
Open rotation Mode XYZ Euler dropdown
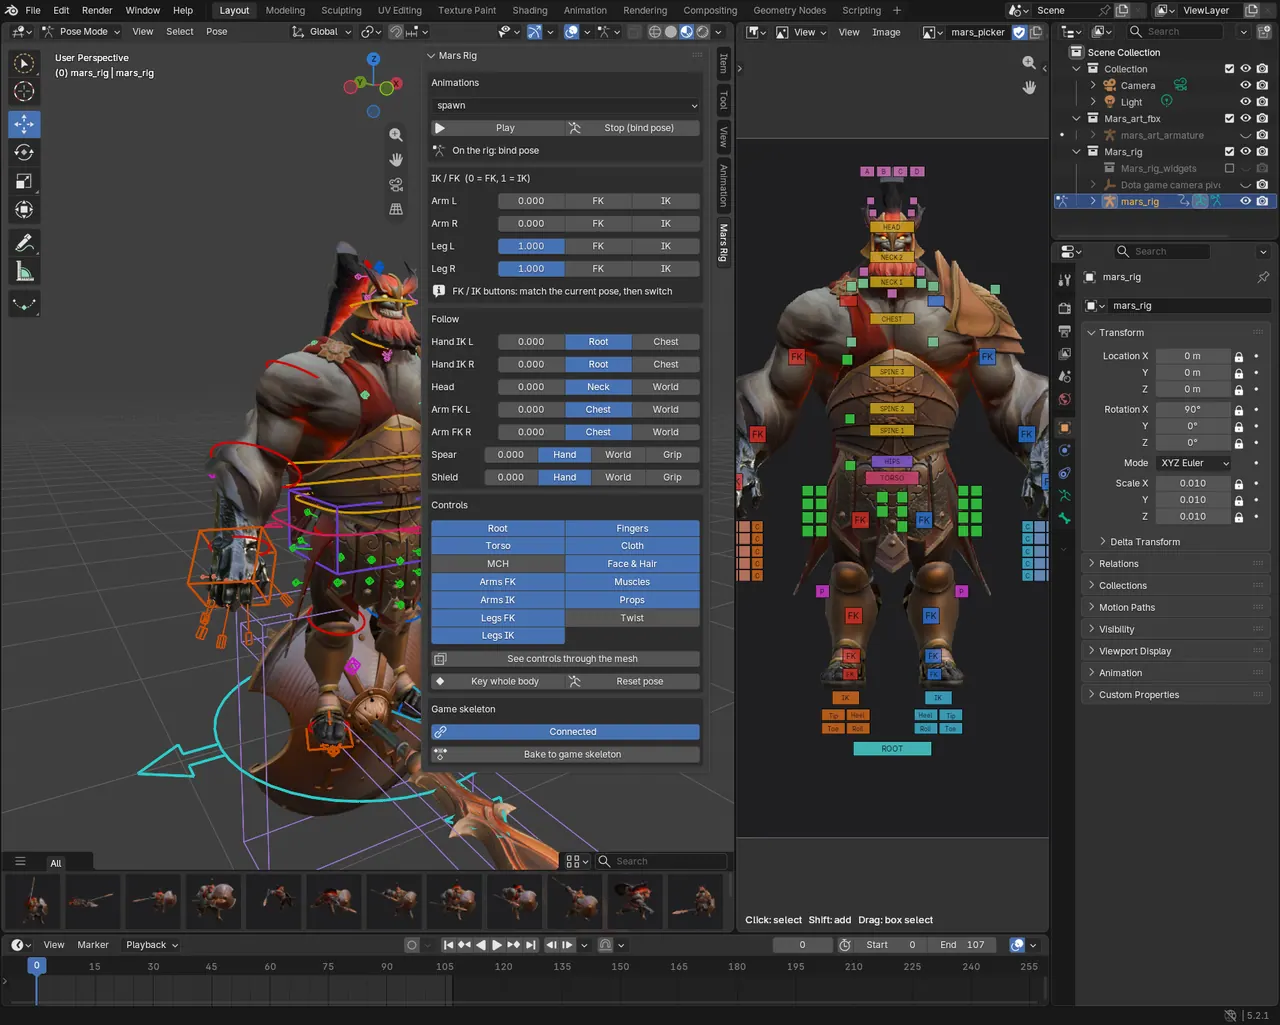pos(1194,463)
